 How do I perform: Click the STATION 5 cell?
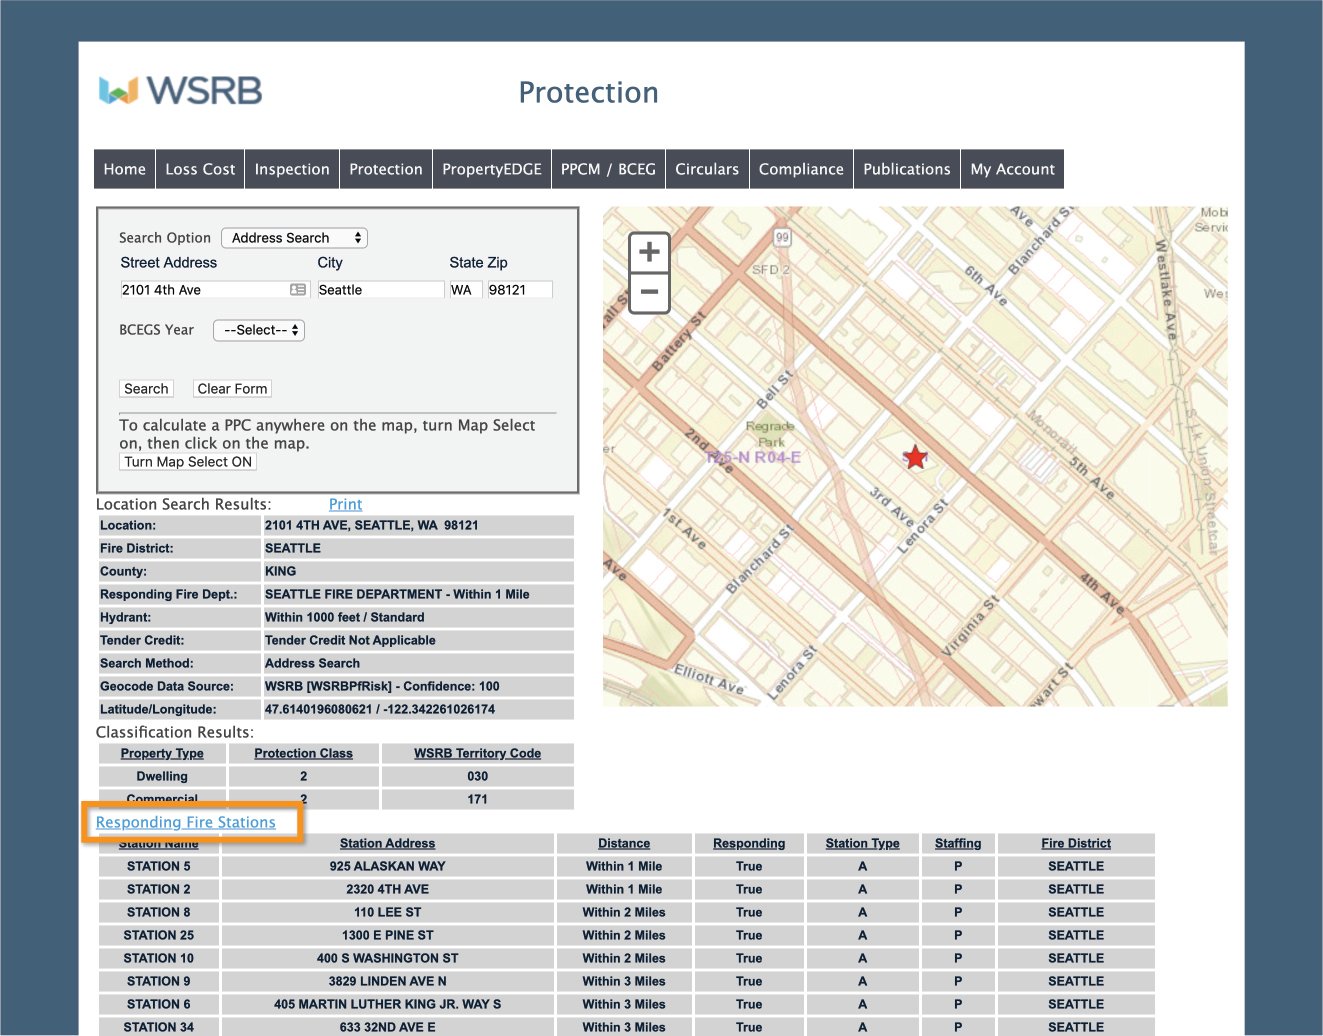click(x=158, y=866)
